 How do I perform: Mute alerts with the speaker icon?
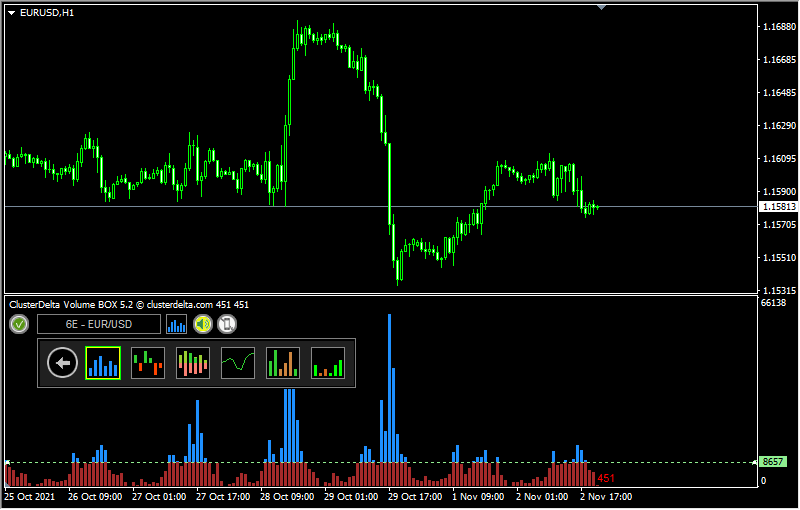pos(203,324)
